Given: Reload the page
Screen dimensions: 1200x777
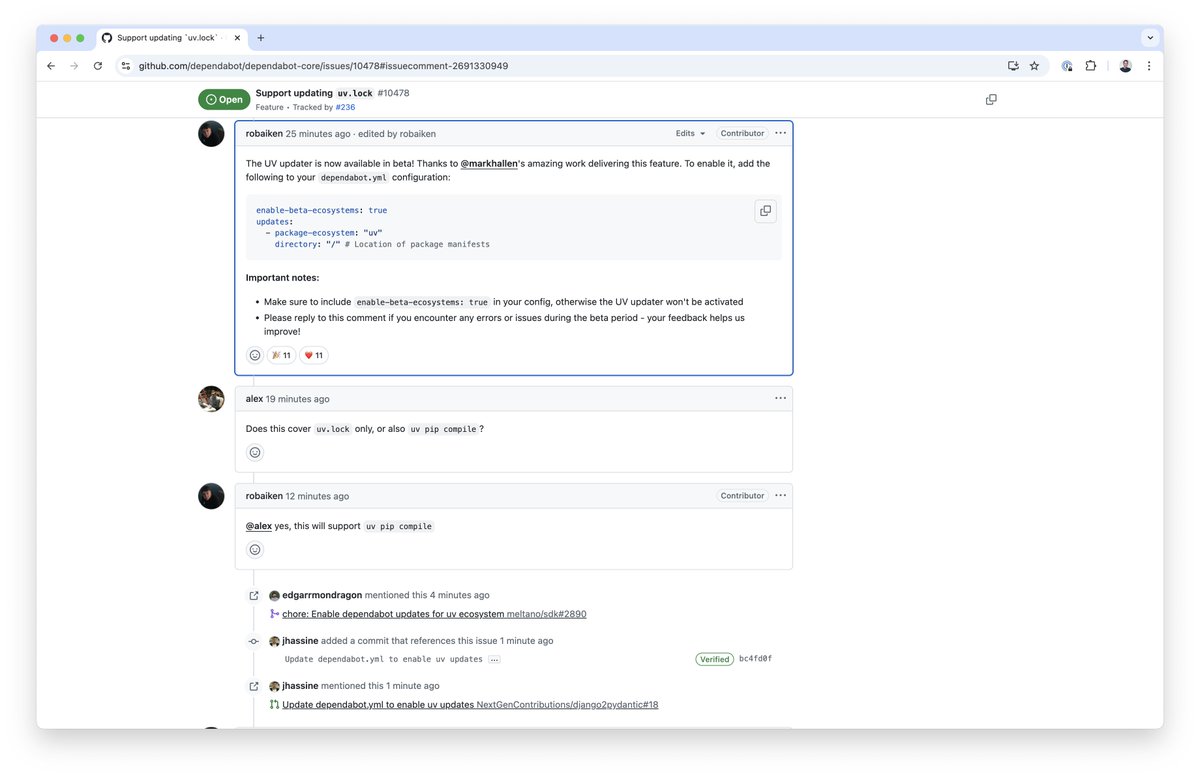Looking at the screenshot, I should [x=98, y=66].
